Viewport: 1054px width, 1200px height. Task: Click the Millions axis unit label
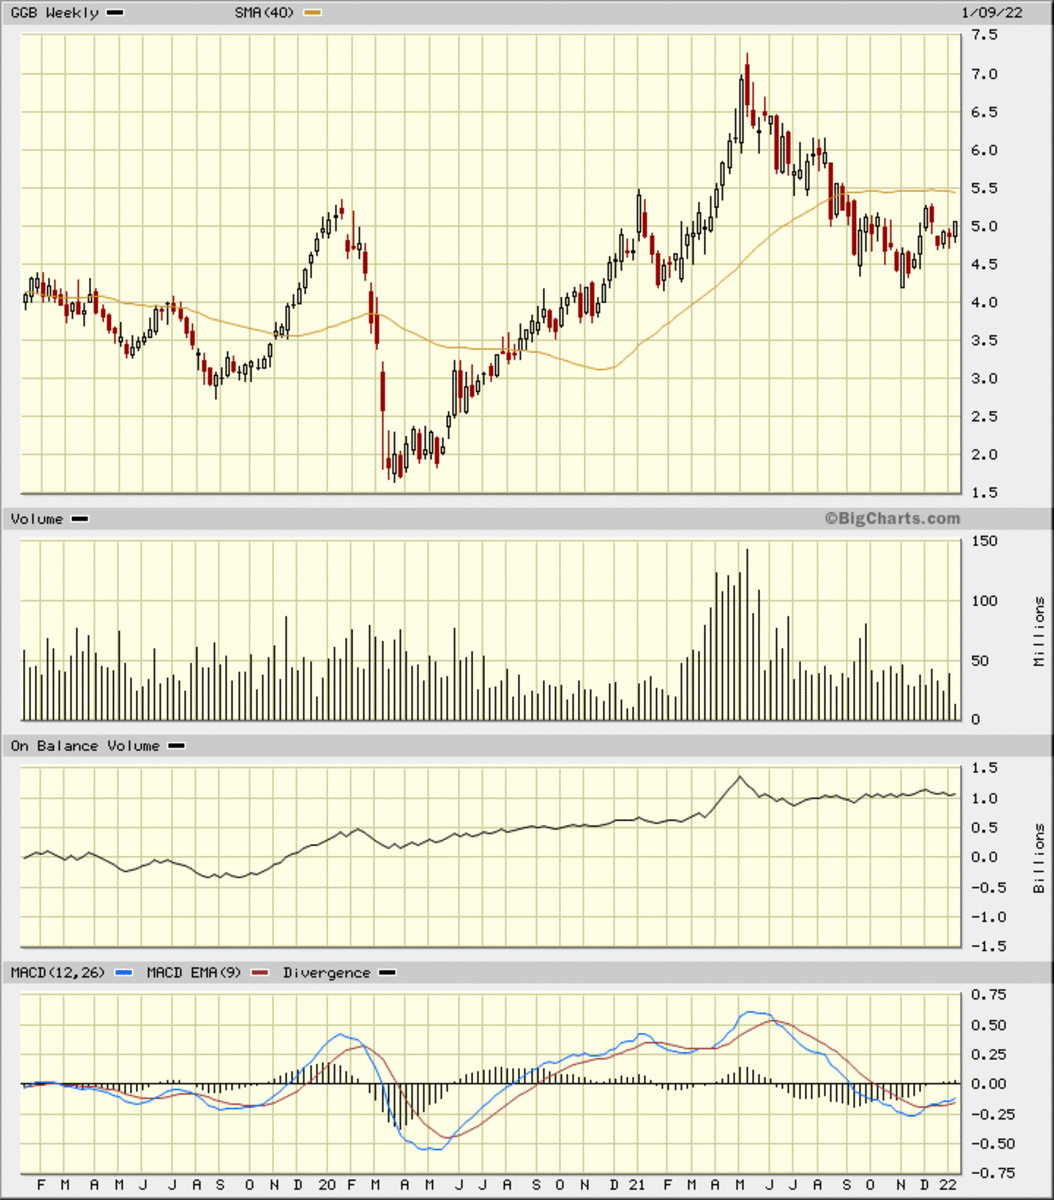point(1040,632)
